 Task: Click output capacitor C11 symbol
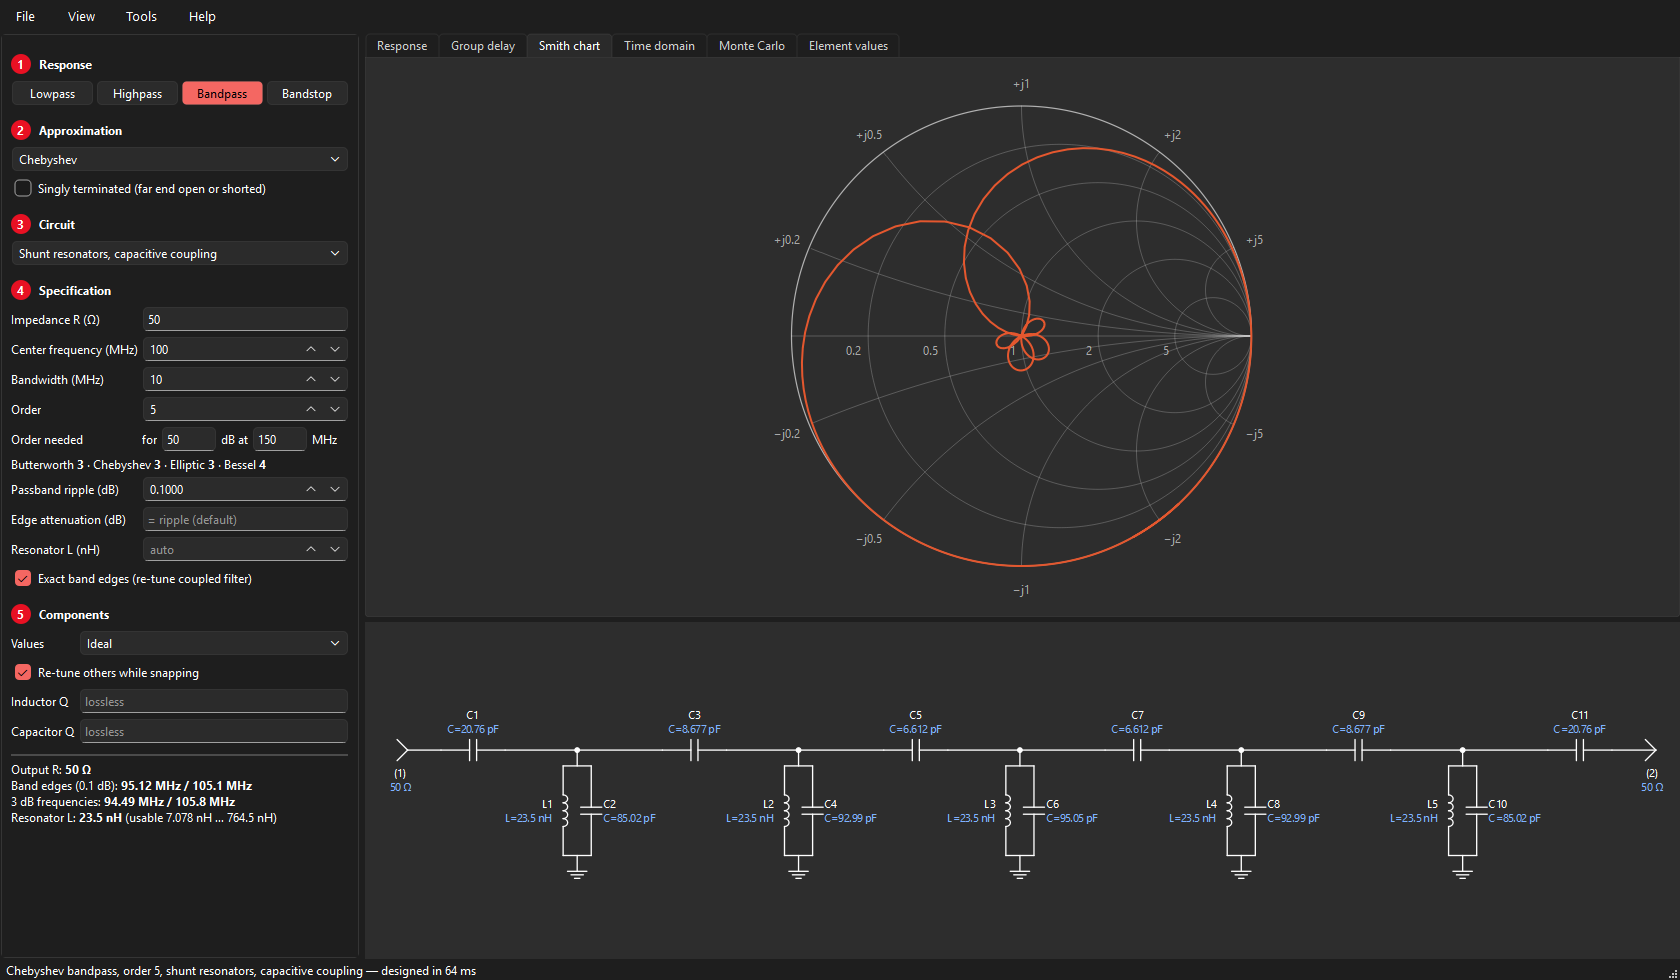[1579, 750]
